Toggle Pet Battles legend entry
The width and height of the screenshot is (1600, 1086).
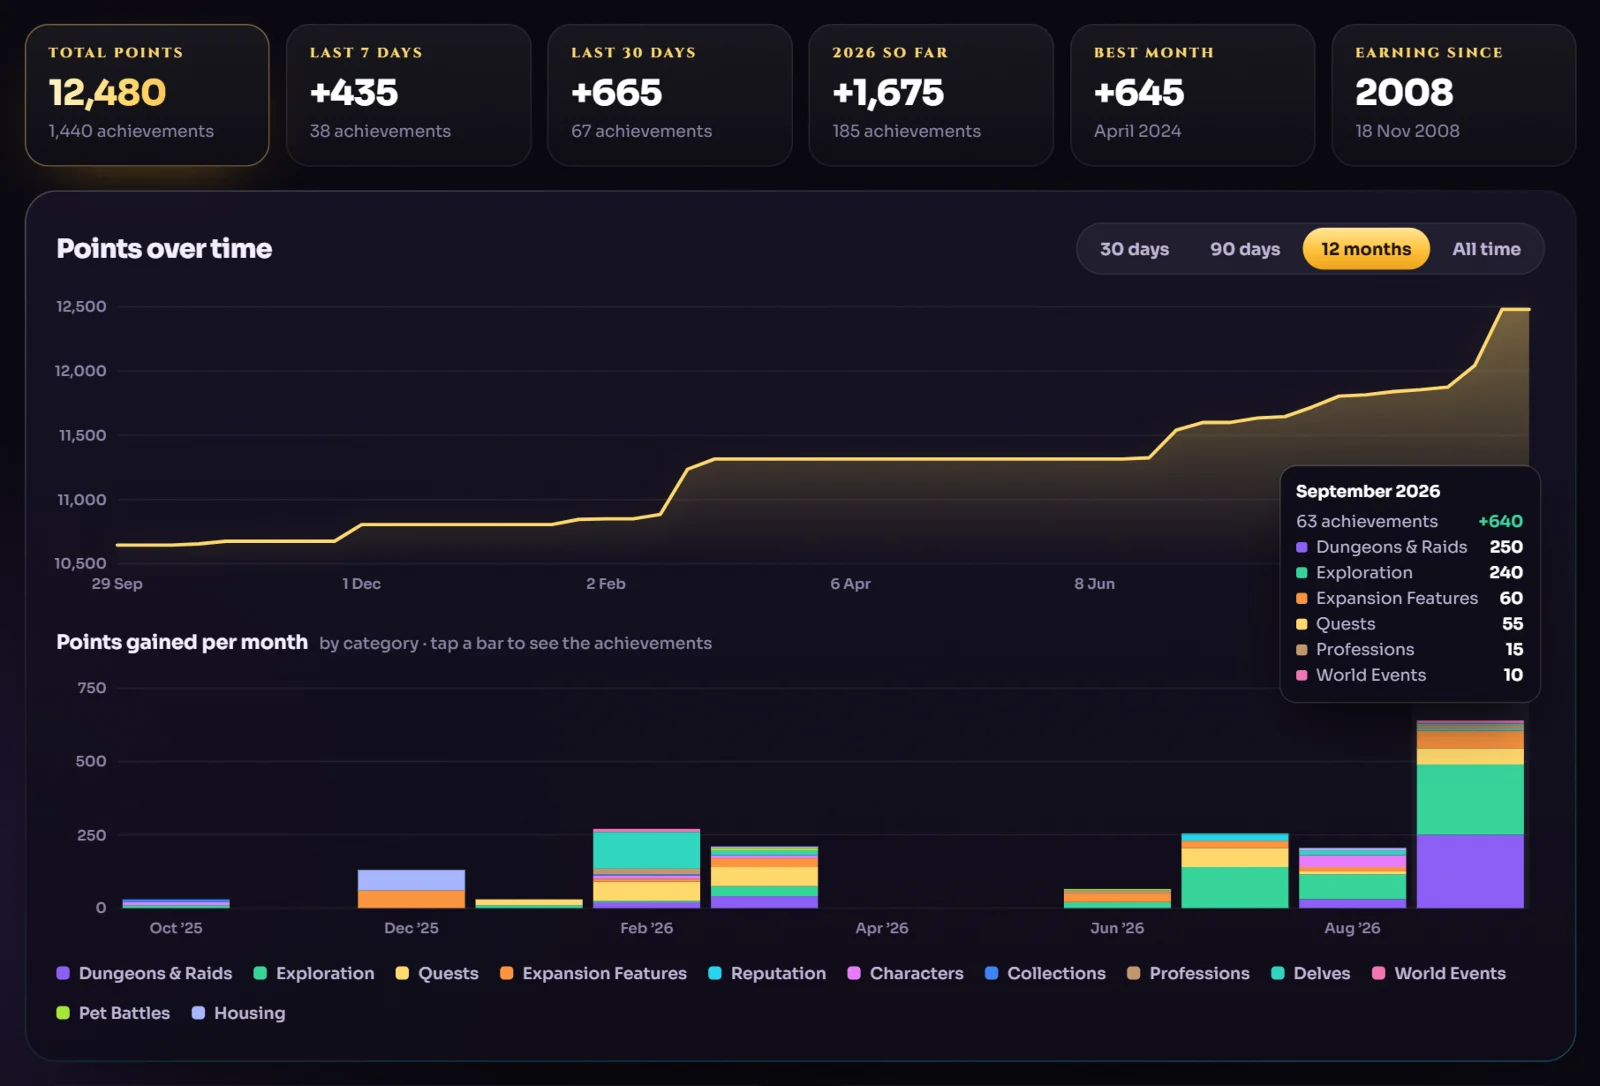(113, 1013)
